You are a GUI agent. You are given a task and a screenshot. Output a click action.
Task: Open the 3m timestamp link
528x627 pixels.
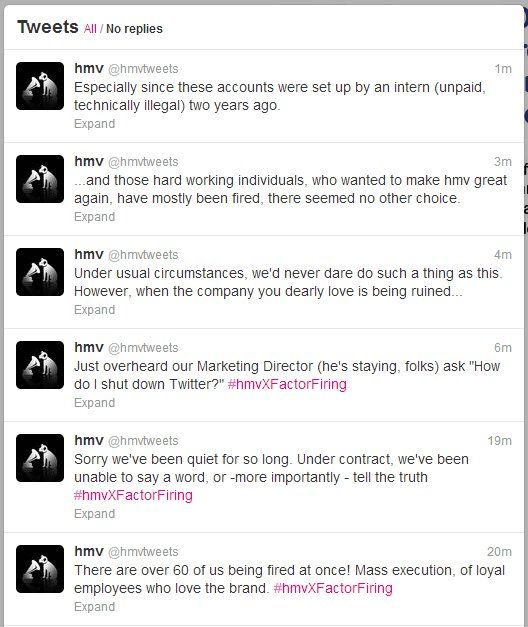pos(503,162)
